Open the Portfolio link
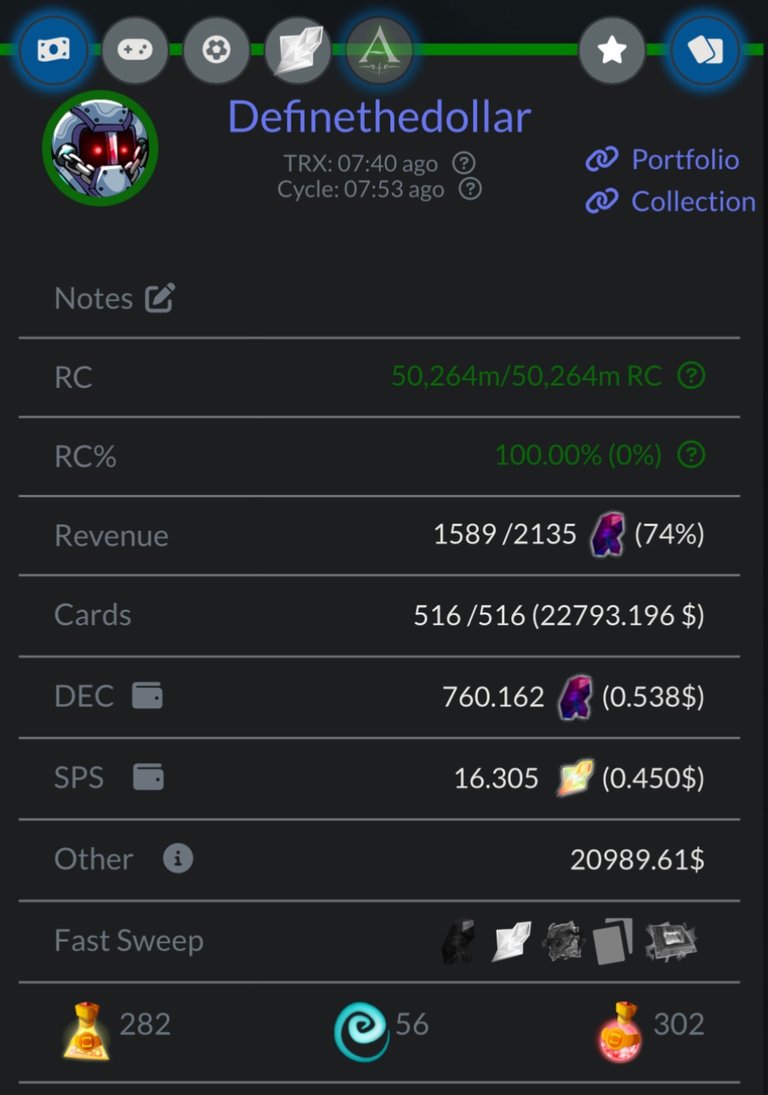This screenshot has width=768, height=1095. click(x=662, y=160)
